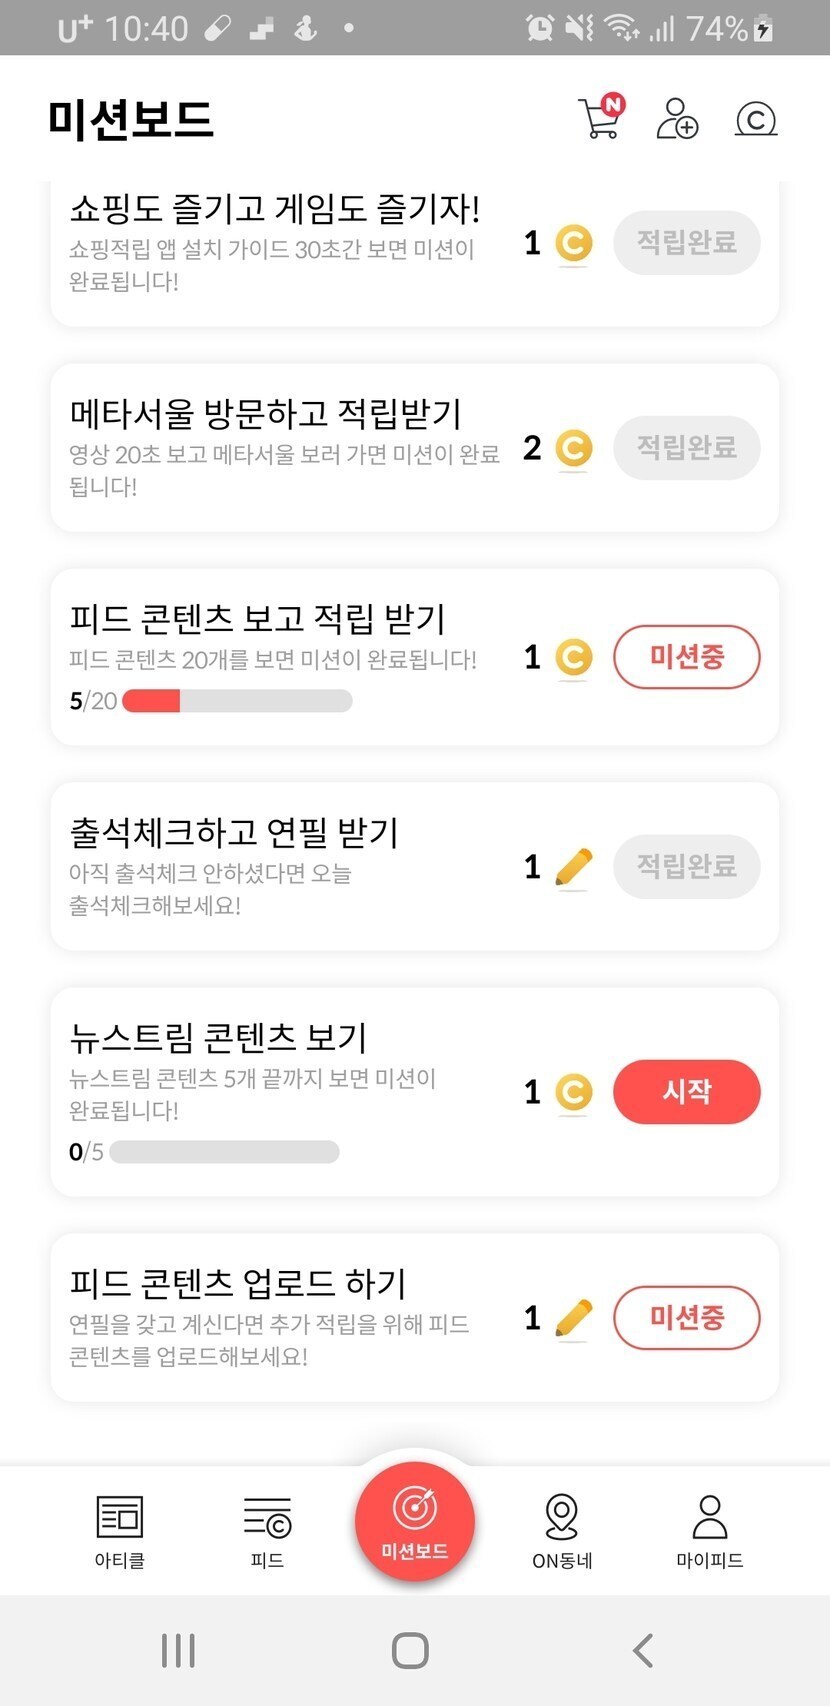Select the center 미션보드 tab button
The image size is (830, 1706).
tap(415, 1522)
